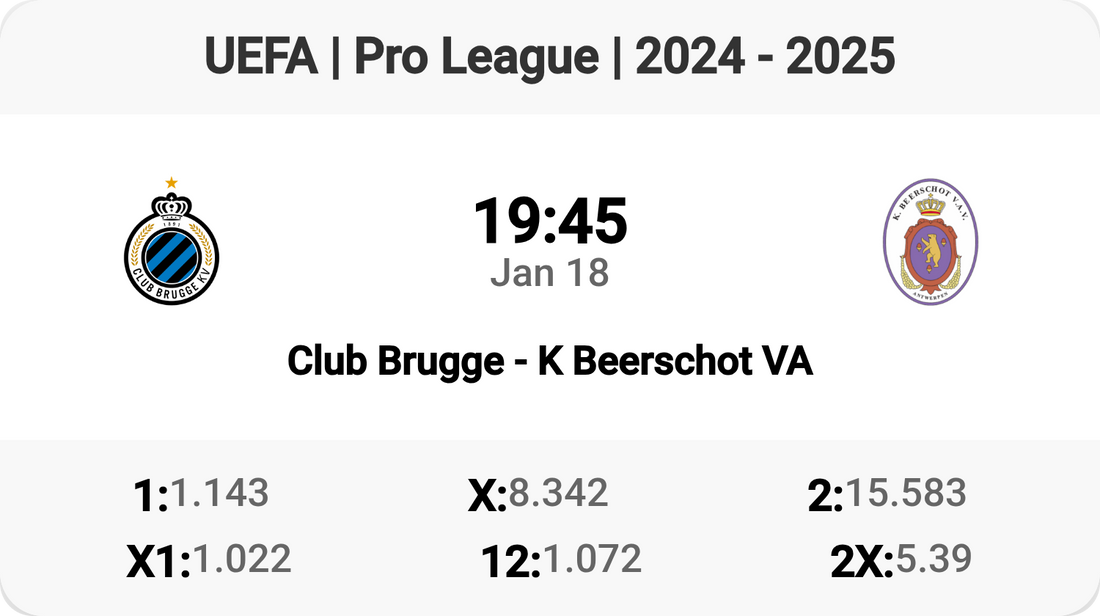Pick draw odds 8.342
This screenshot has height=616, width=1100.
[558, 492]
